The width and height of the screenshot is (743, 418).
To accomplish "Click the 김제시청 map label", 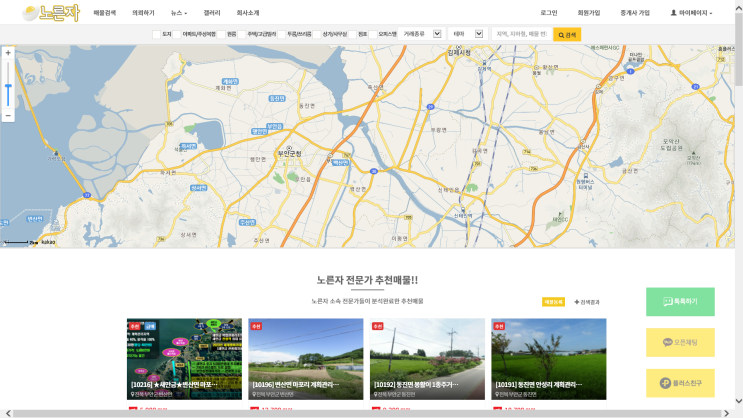I will pyautogui.click(x=459, y=53).
